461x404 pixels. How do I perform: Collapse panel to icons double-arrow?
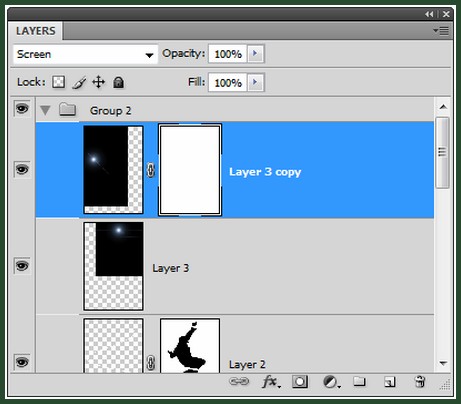coord(429,14)
